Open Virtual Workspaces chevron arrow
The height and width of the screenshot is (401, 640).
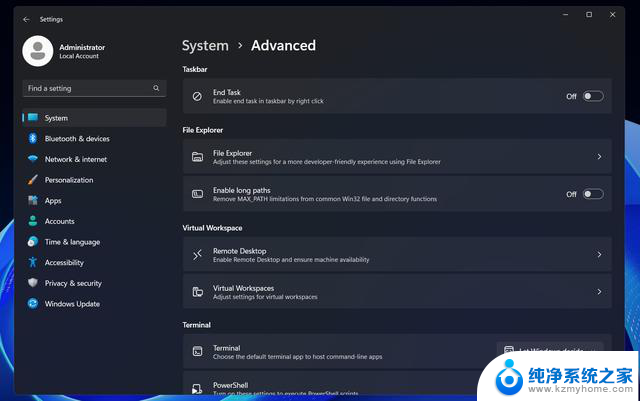pos(599,292)
